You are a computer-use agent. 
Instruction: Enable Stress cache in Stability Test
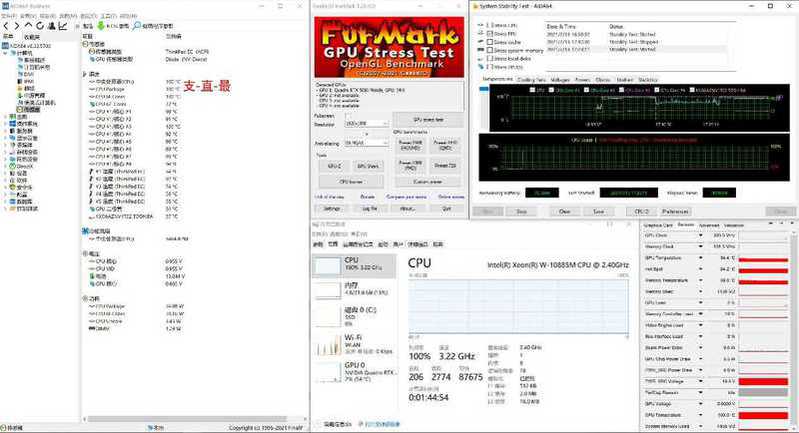490,42
